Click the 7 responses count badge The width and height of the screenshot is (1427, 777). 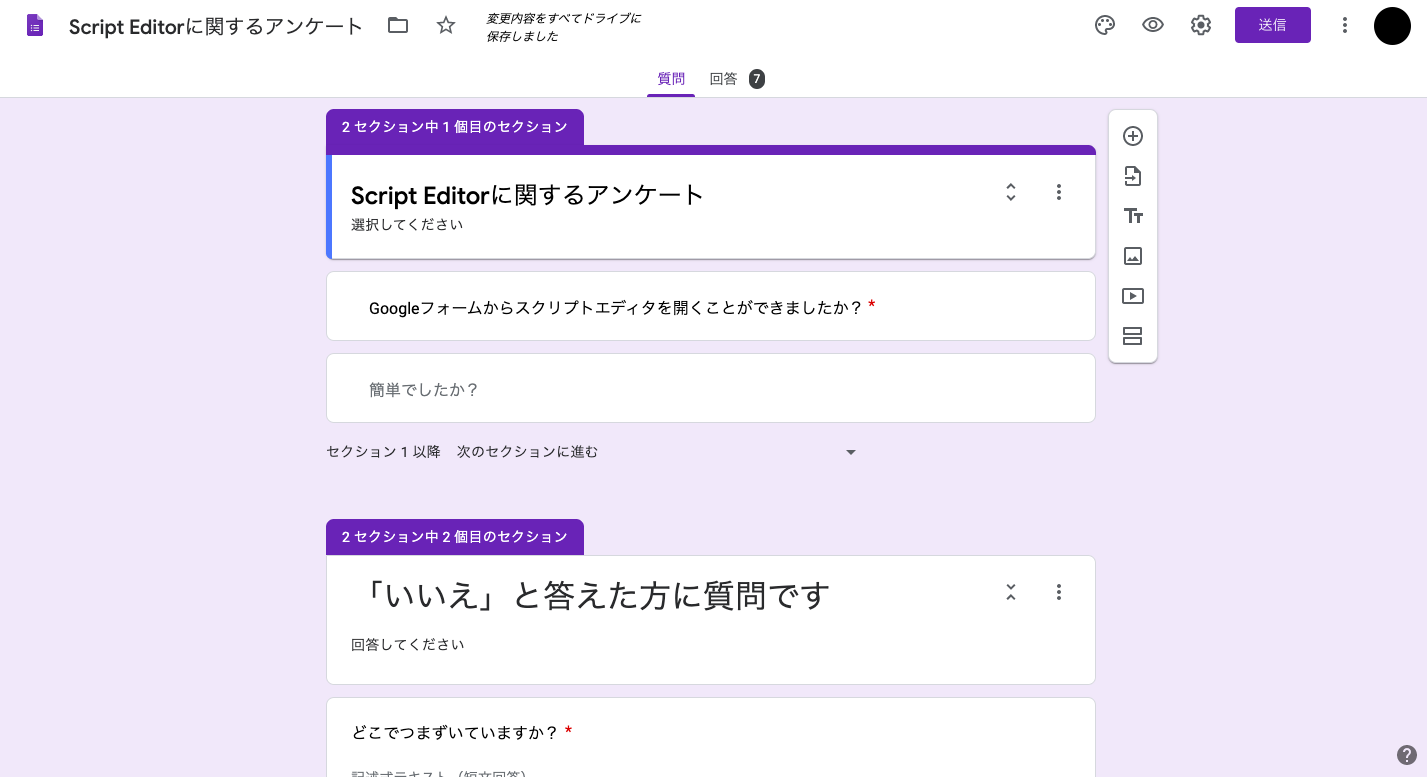(x=757, y=79)
